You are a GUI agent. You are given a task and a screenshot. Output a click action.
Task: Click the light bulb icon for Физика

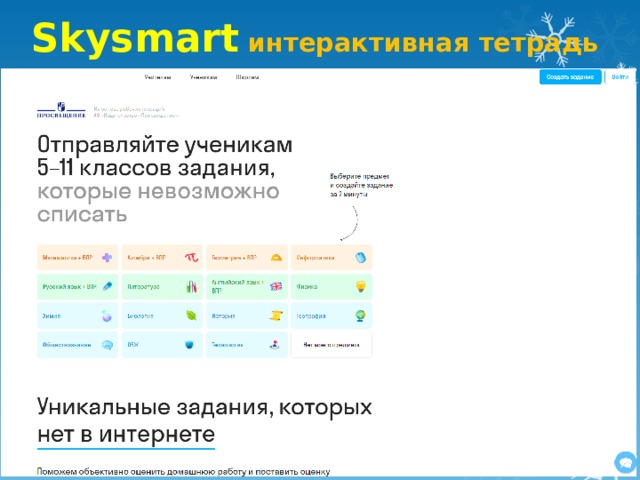pos(360,286)
